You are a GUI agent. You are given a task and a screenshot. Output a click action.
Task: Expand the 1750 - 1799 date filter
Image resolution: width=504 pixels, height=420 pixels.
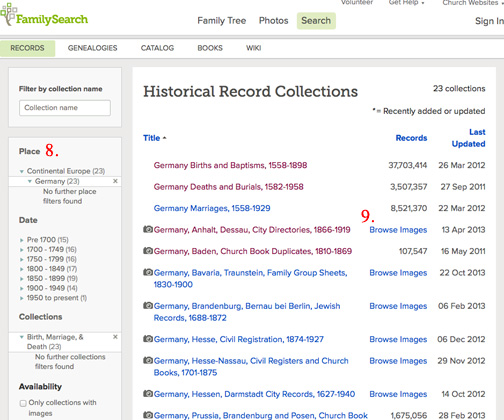22,259
